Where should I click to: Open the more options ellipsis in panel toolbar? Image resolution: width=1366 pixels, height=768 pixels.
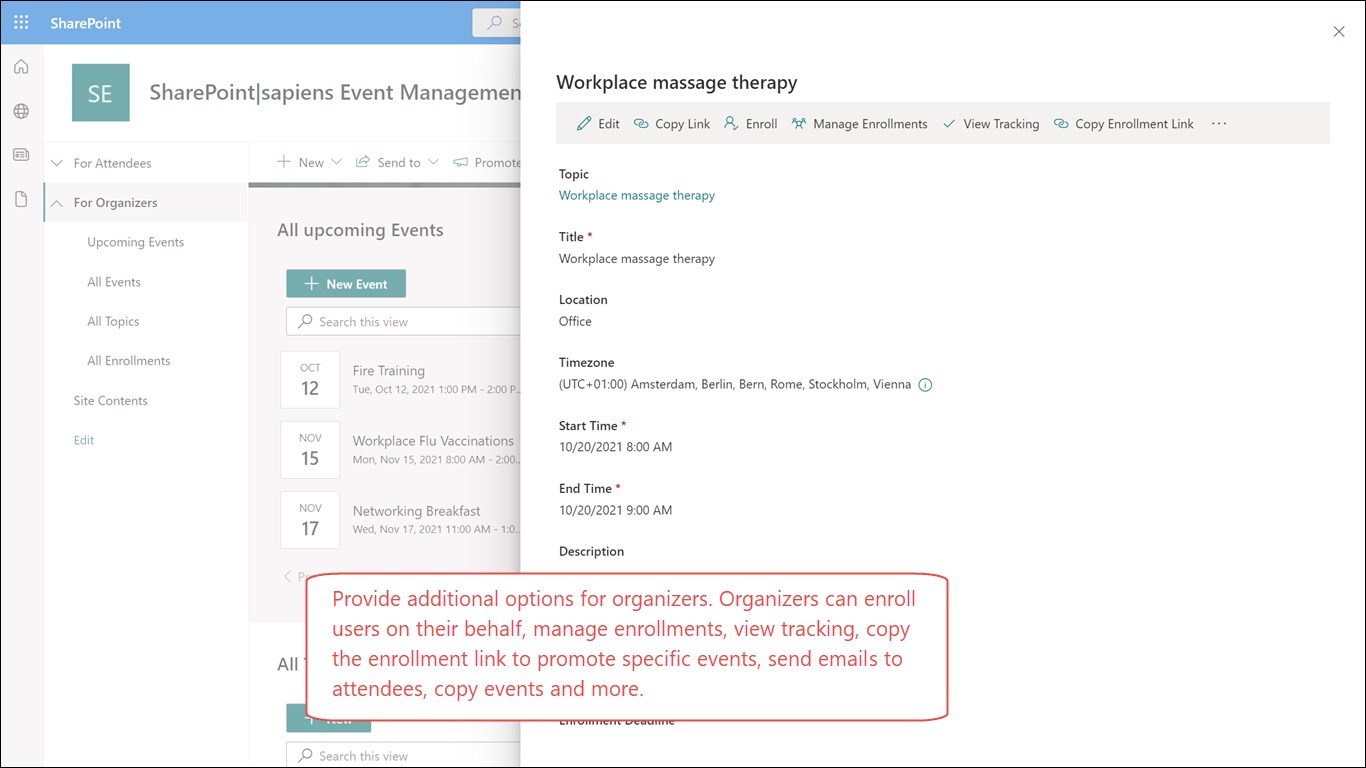click(1218, 124)
